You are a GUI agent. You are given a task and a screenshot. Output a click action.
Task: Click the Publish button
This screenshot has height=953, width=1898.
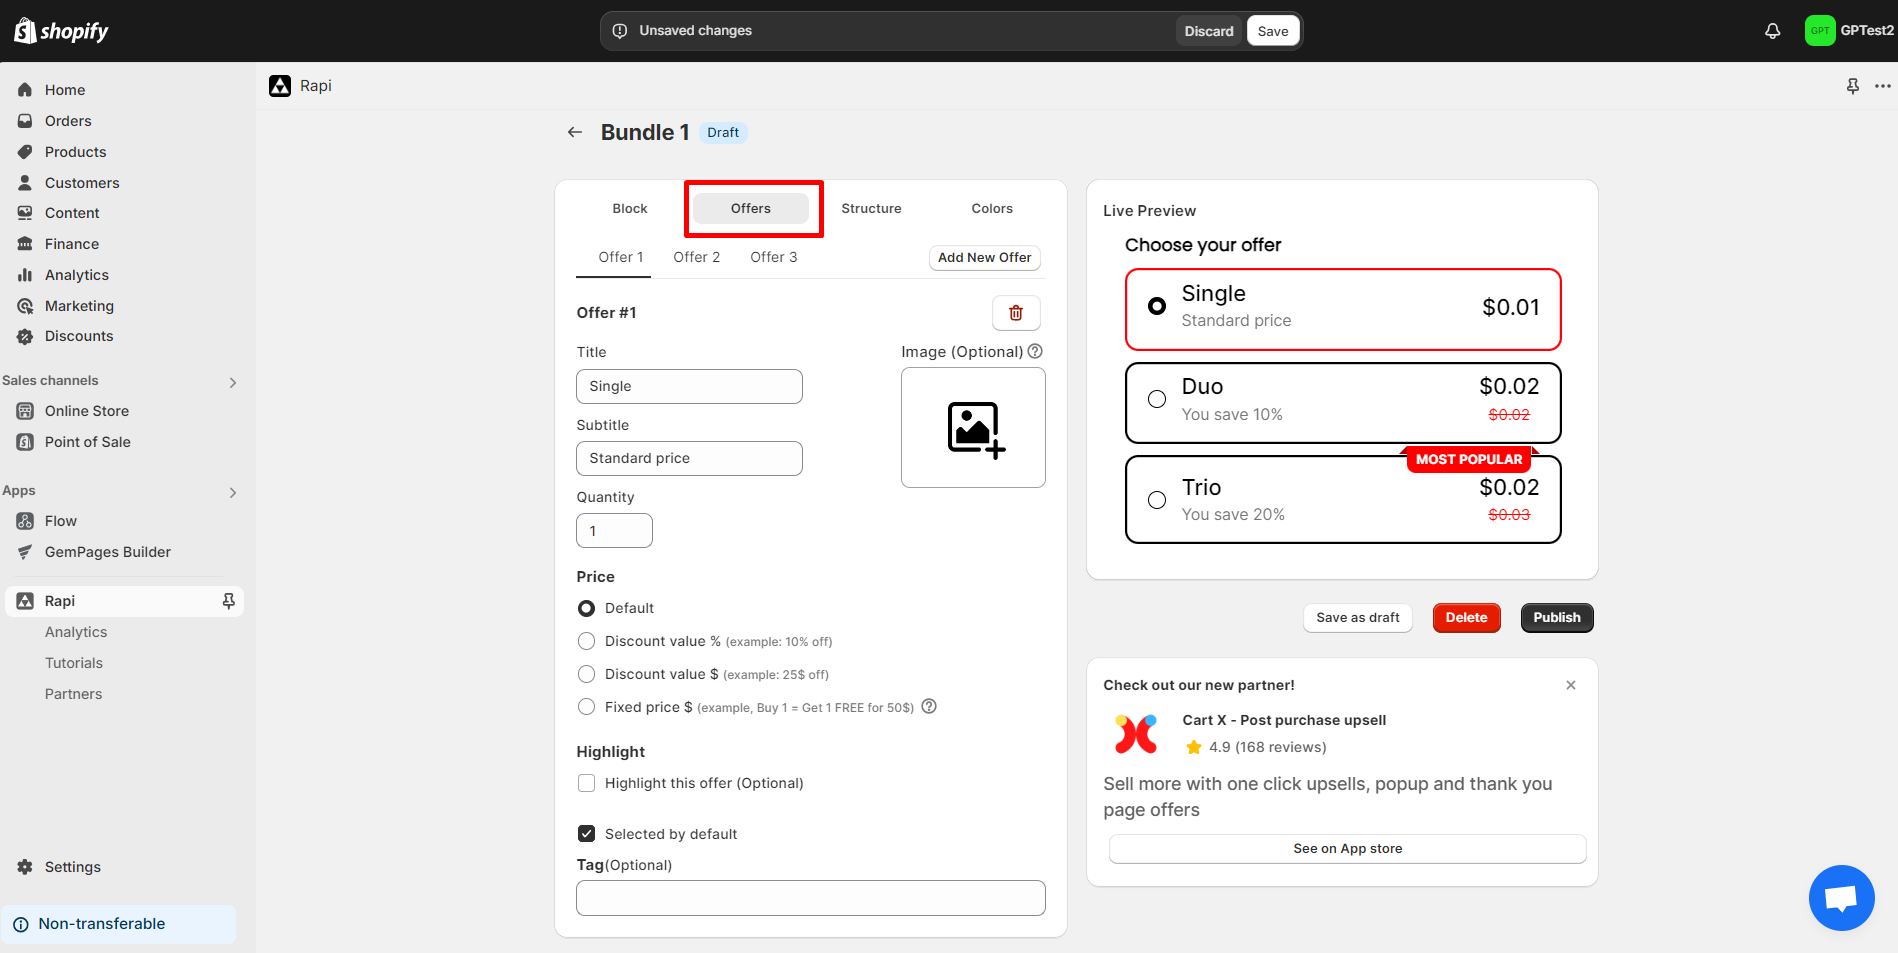pos(1556,617)
